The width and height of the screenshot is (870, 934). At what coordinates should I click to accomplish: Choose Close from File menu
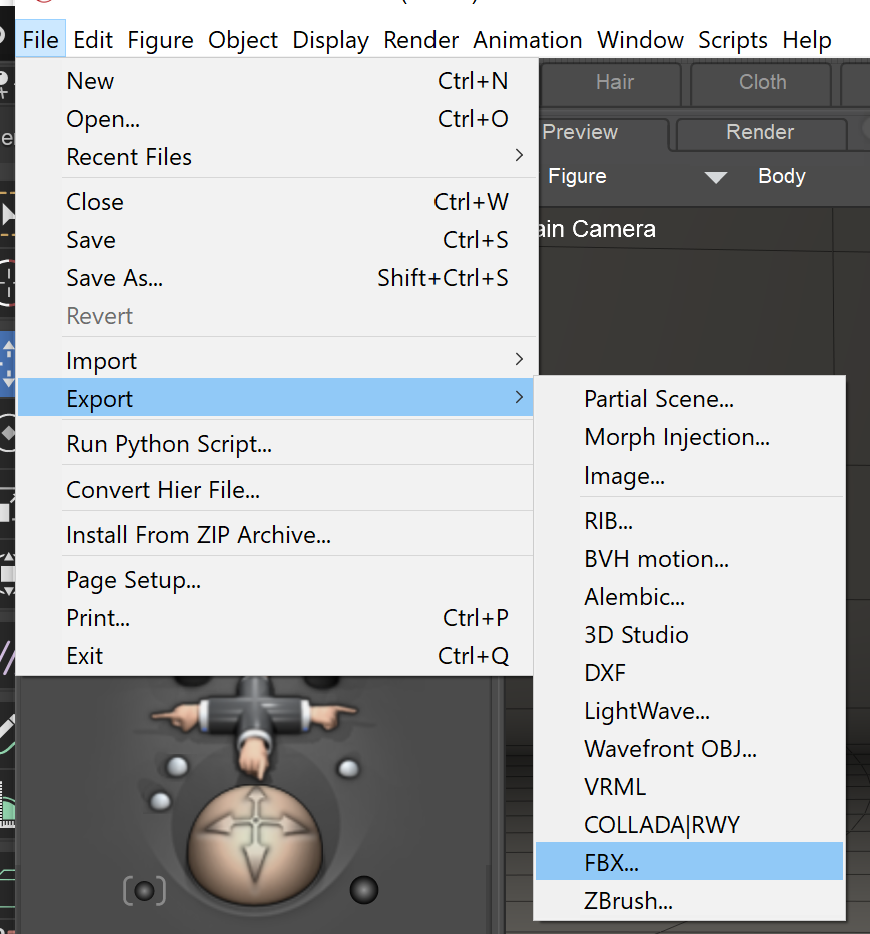(277, 202)
